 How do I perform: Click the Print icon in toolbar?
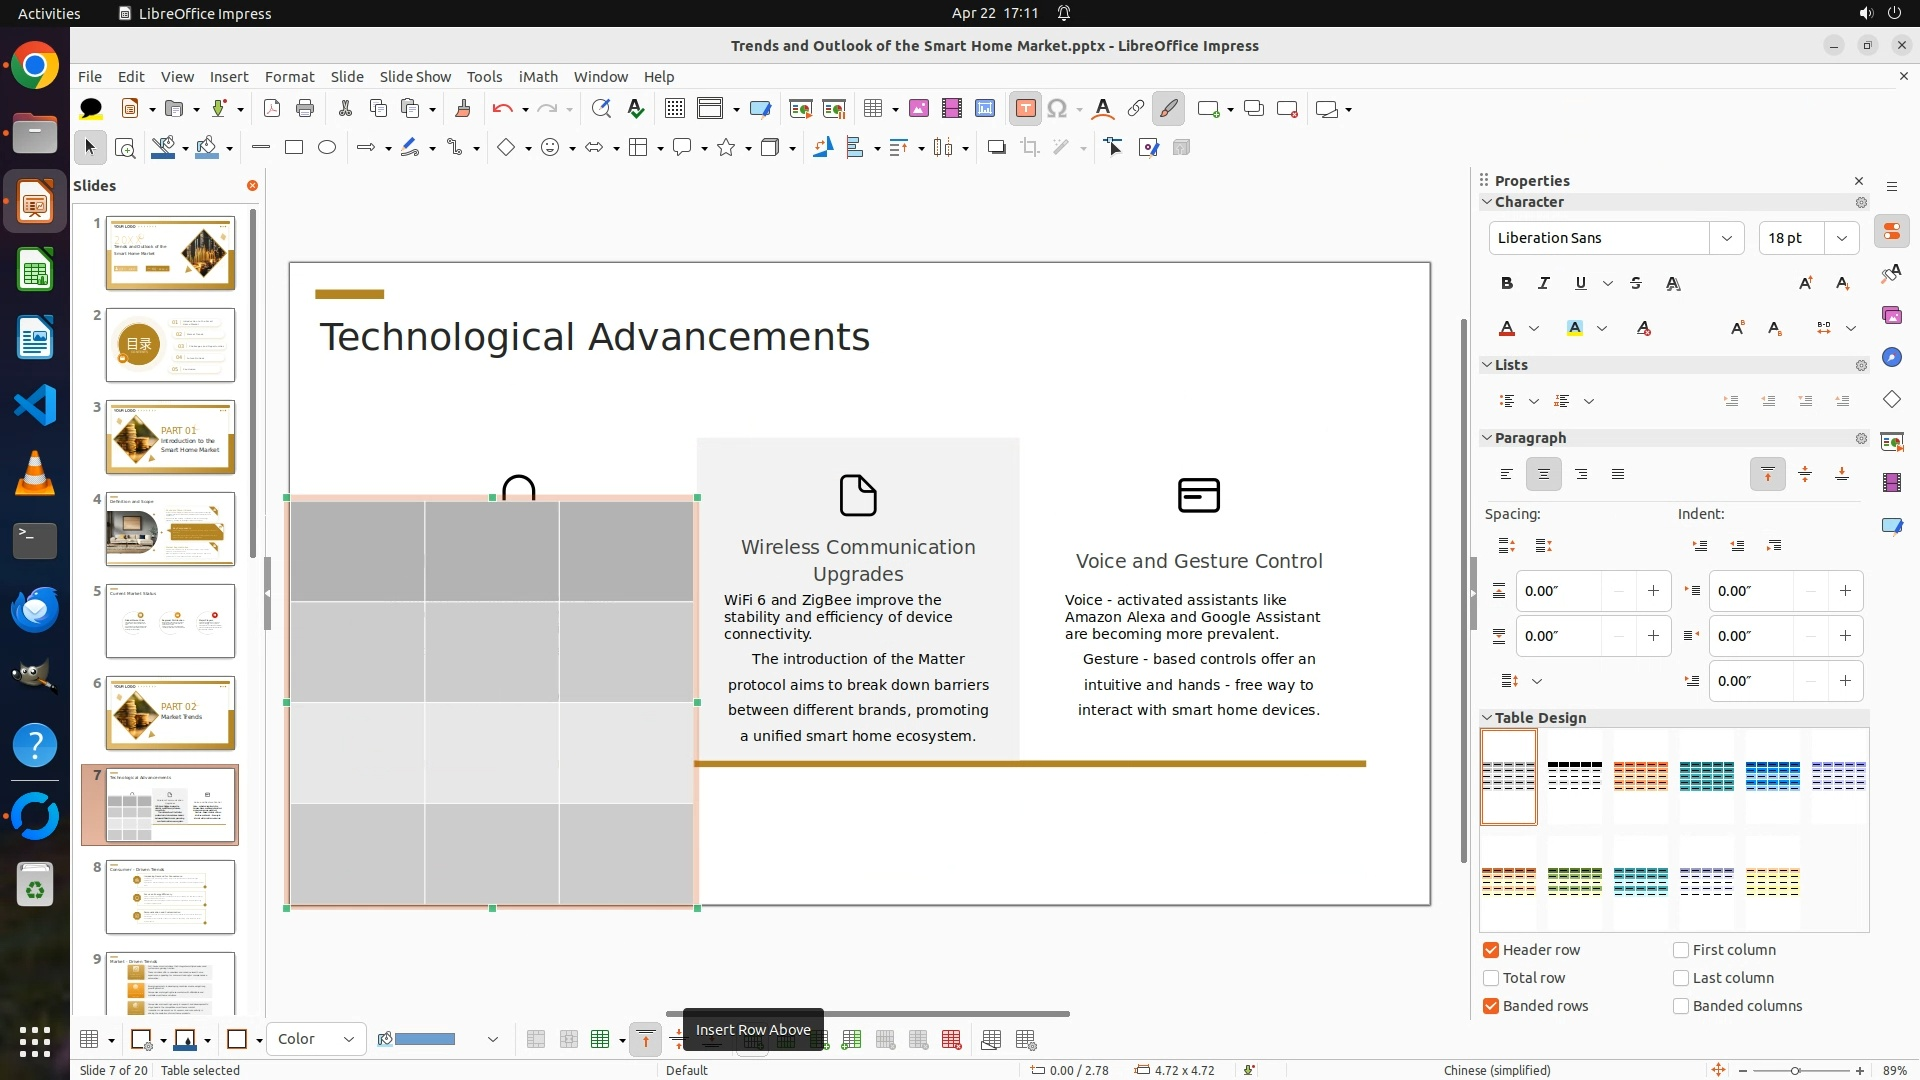(305, 109)
